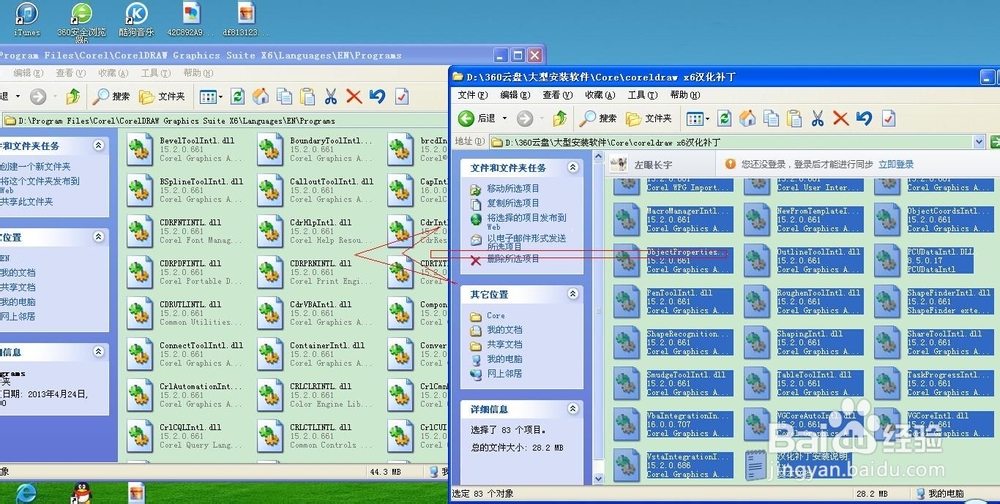Click 共享此文件夹 in the Programs window sidebar

(26, 202)
